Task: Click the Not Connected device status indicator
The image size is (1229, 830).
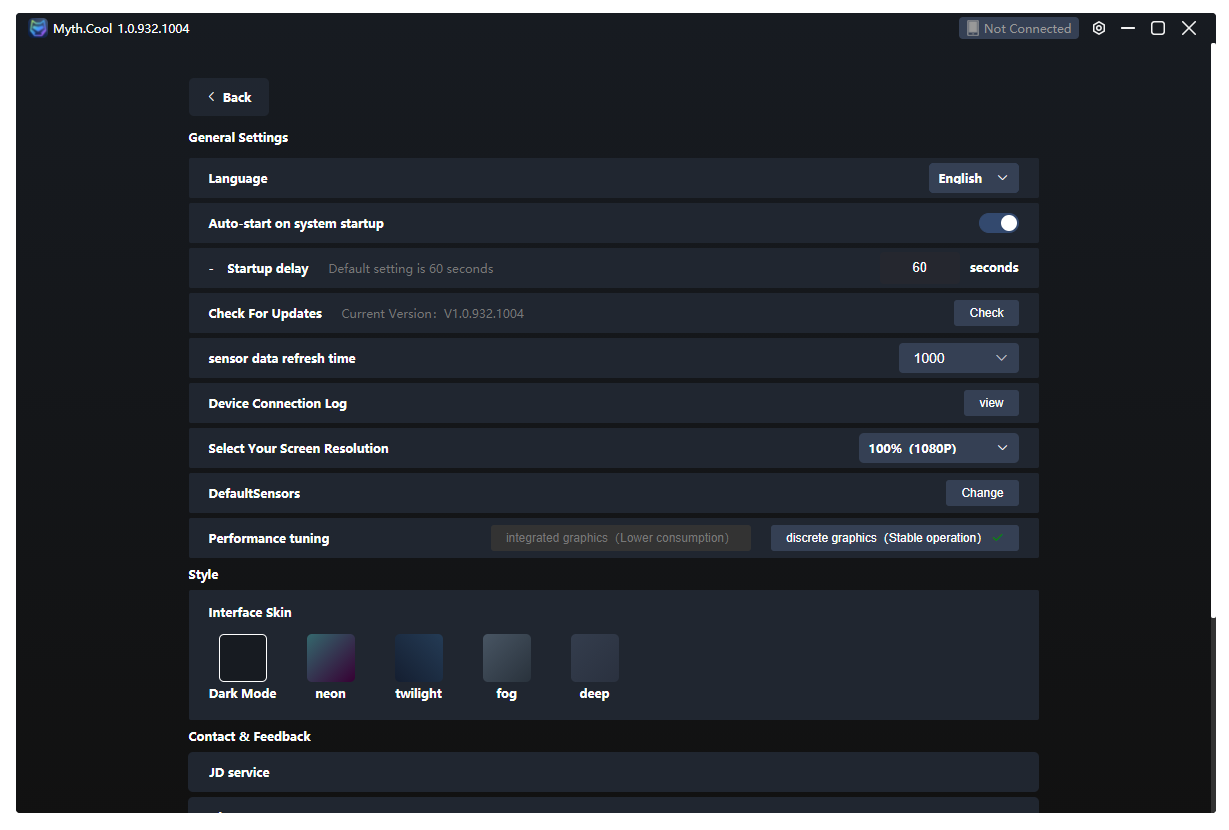Action: 1018,28
